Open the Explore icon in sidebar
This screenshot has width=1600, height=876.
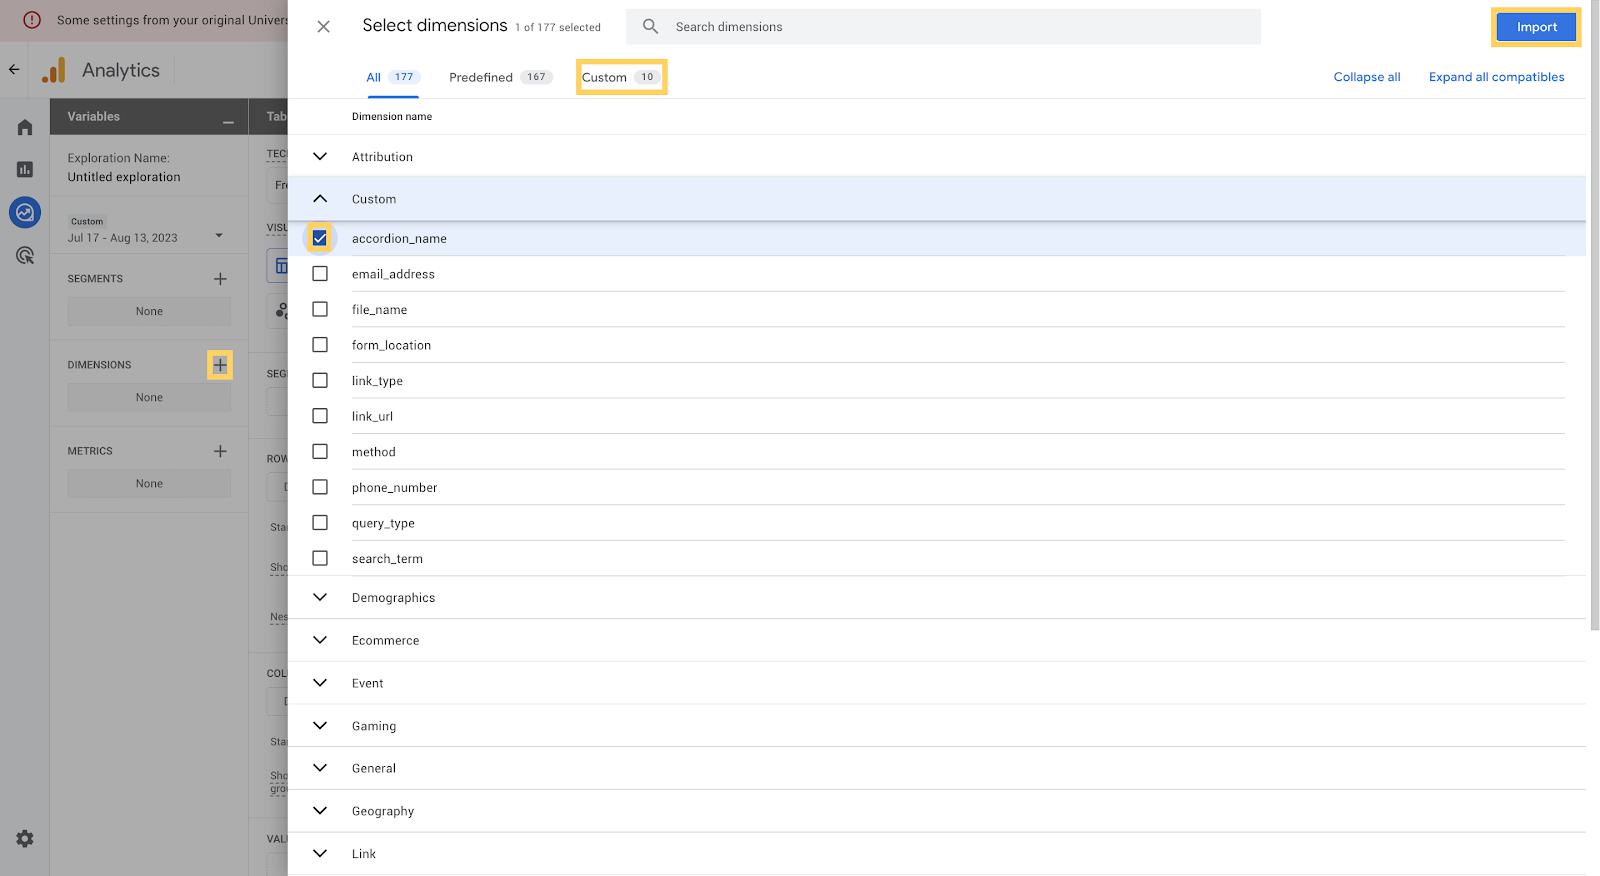25,212
